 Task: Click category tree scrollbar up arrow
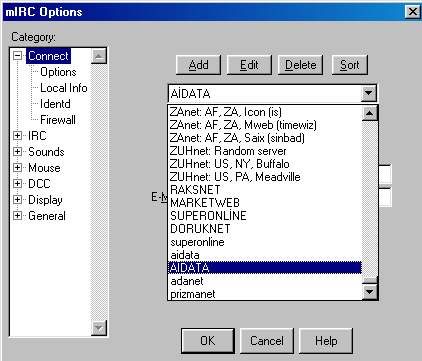[x=98, y=56]
